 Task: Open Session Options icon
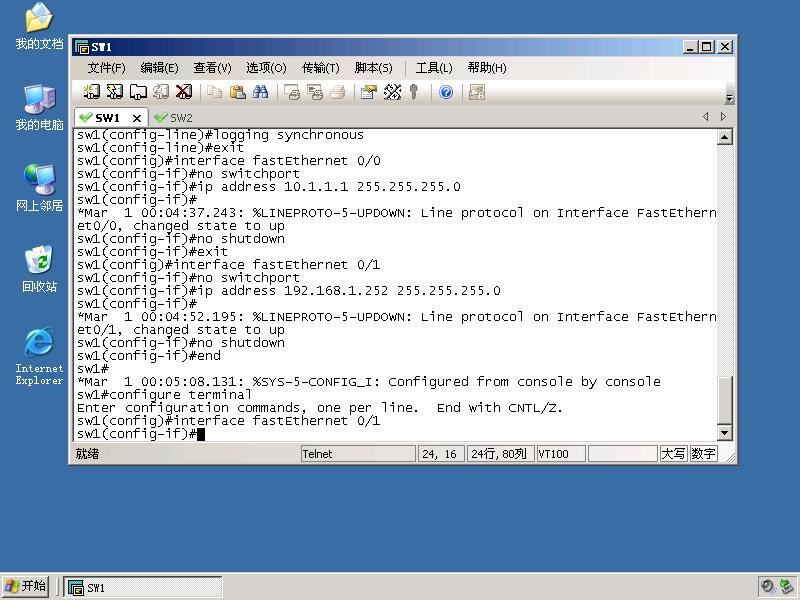coord(369,92)
